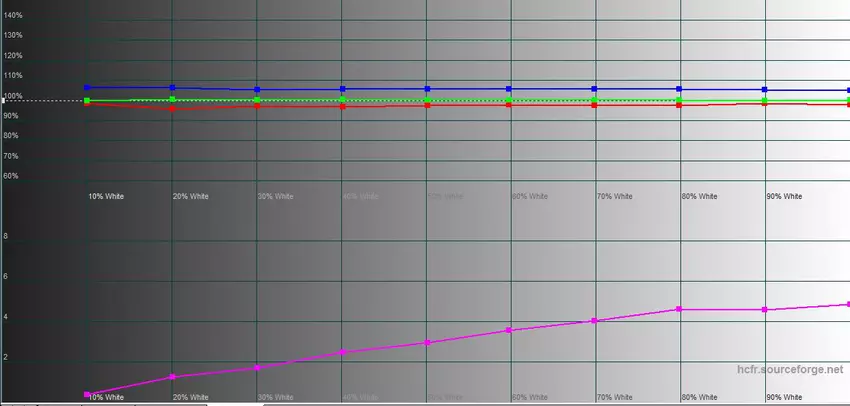Click the bottom chart's 90% White axis label
Viewport: 850px width, 406px height.
coord(785,397)
